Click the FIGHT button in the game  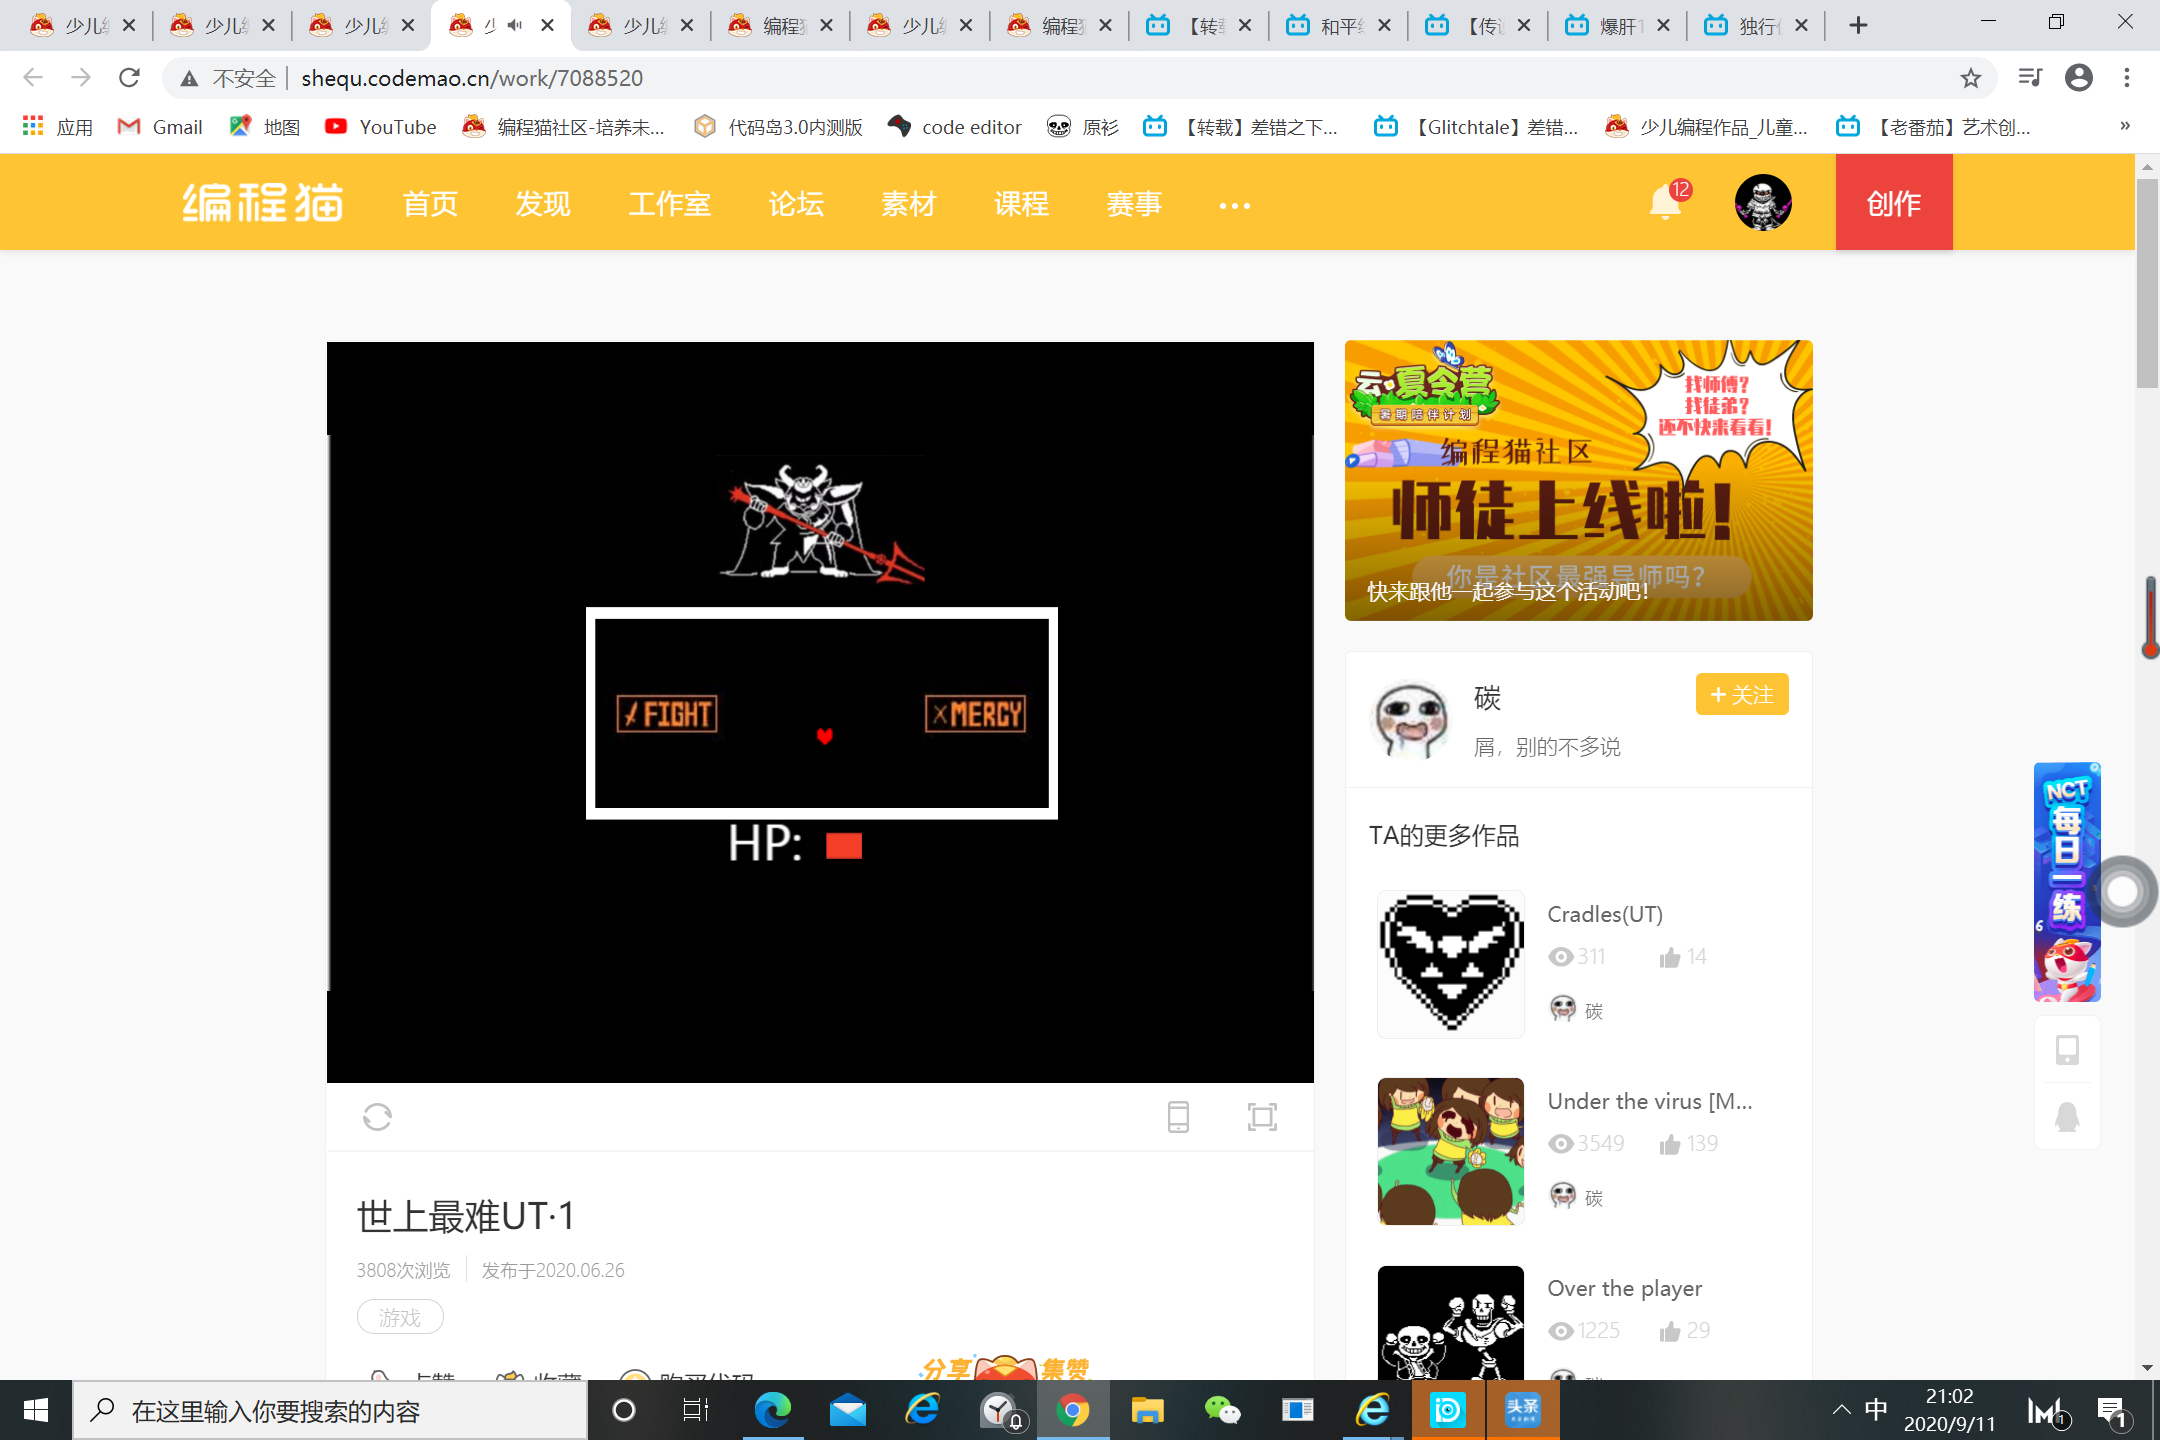coord(667,714)
